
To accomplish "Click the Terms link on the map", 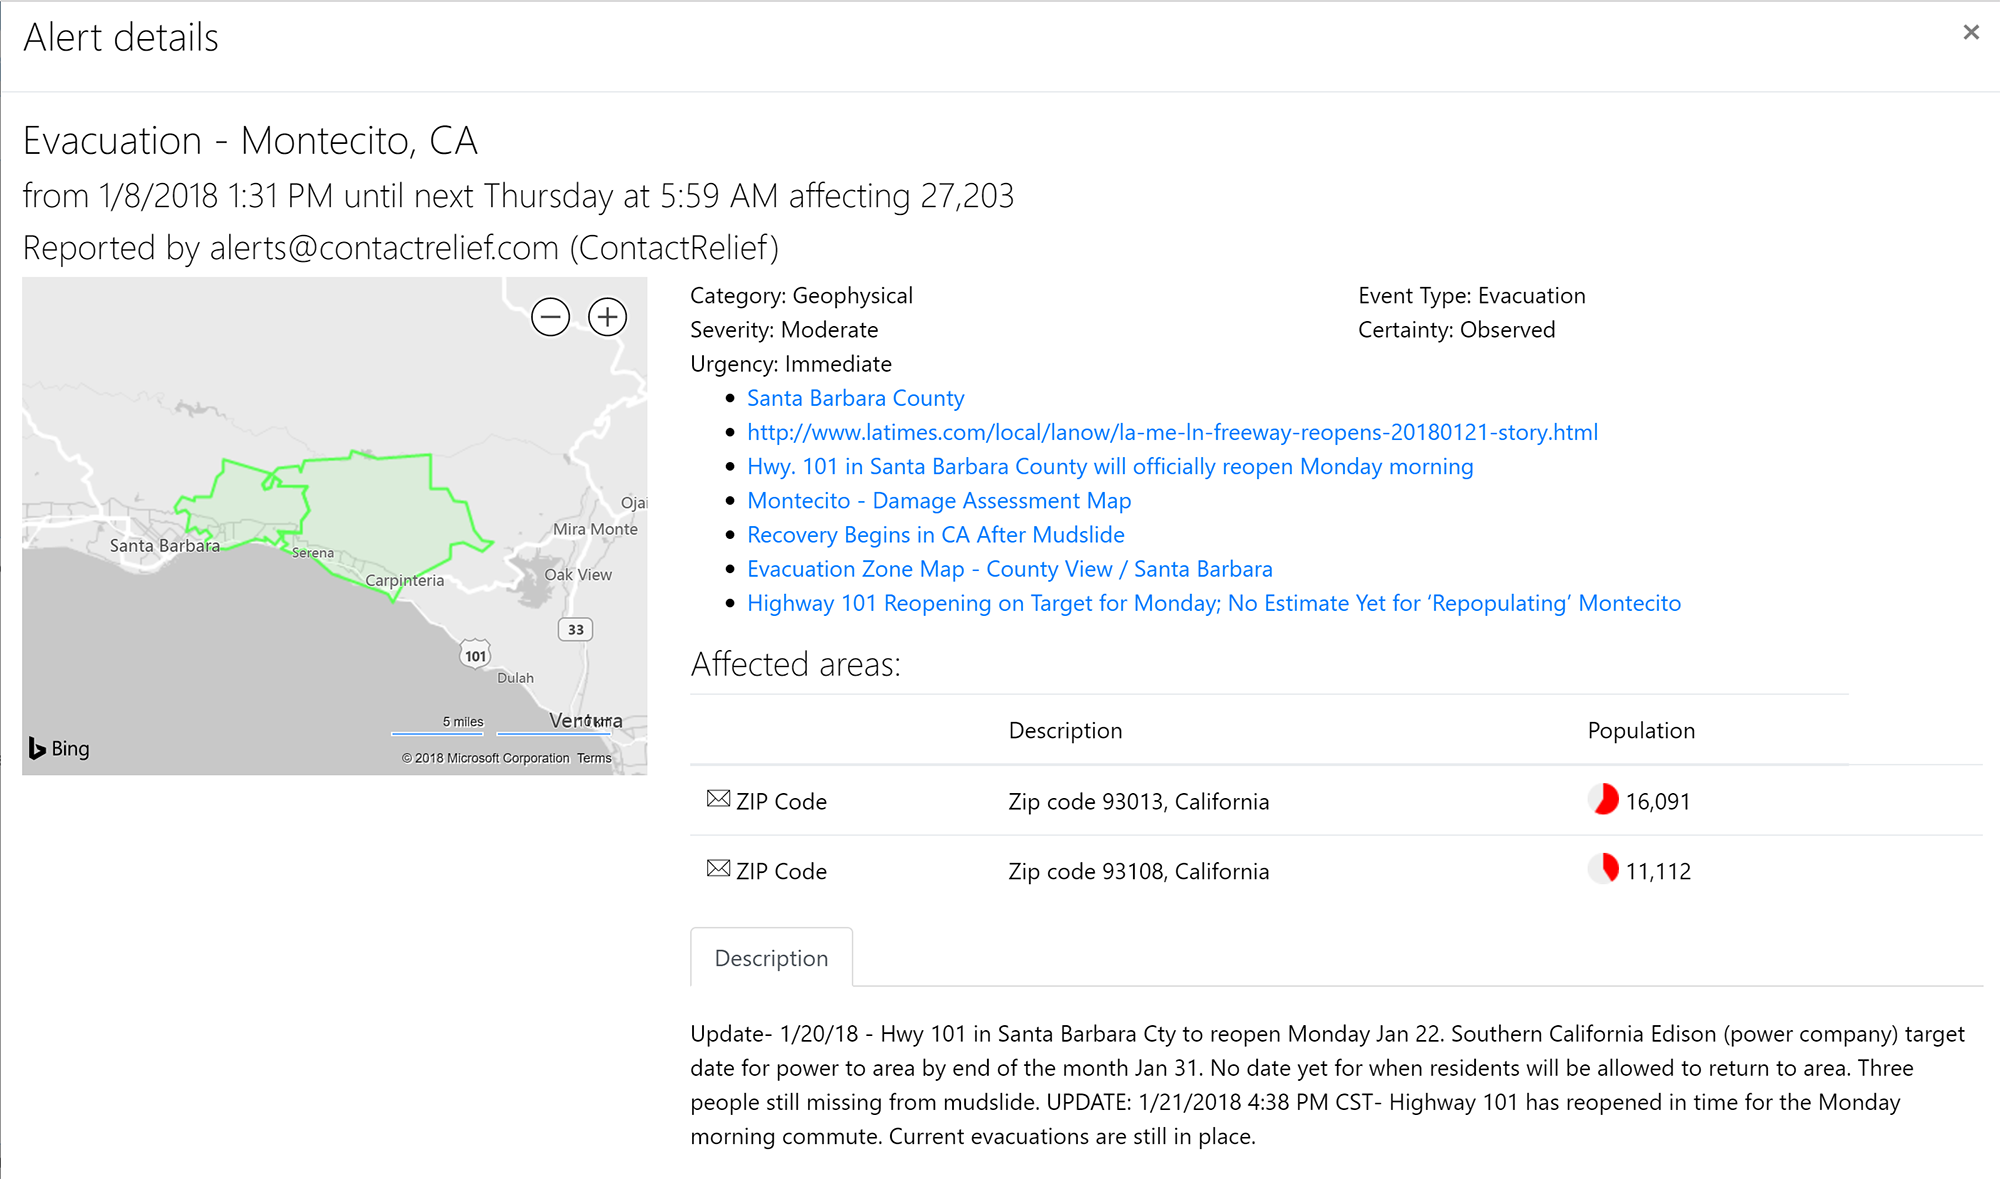I will point(594,758).
